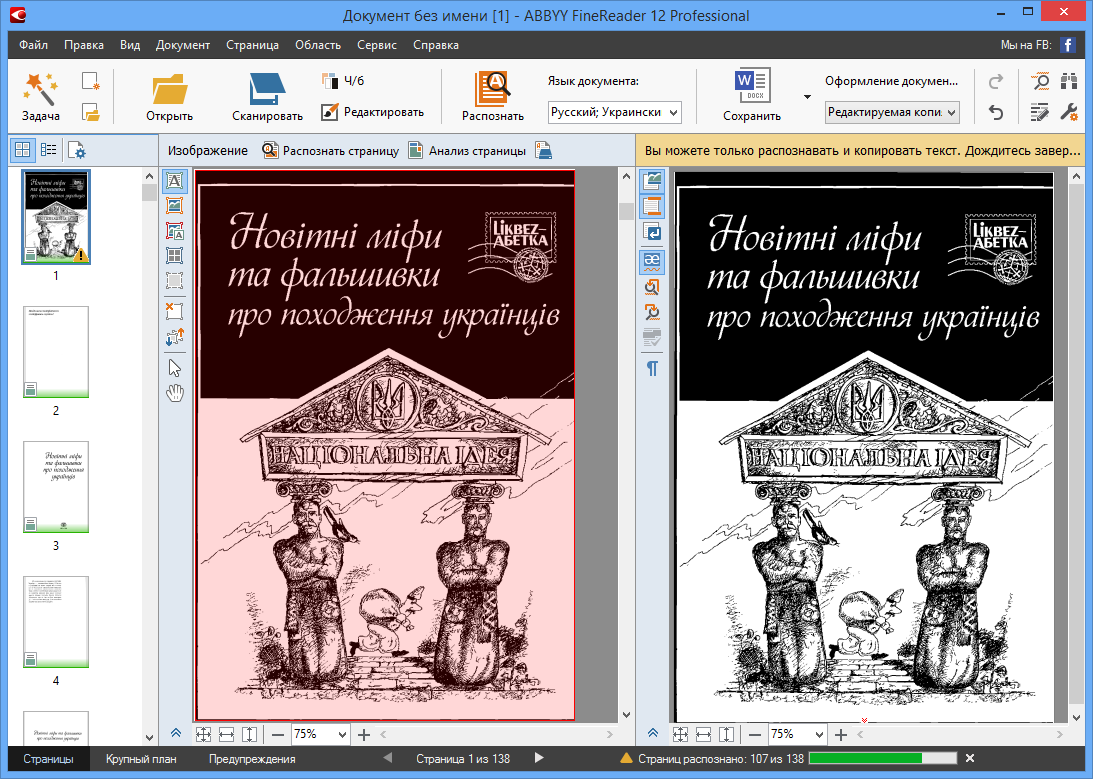Expand Сохранить dropdown arrow

(807, 97)
